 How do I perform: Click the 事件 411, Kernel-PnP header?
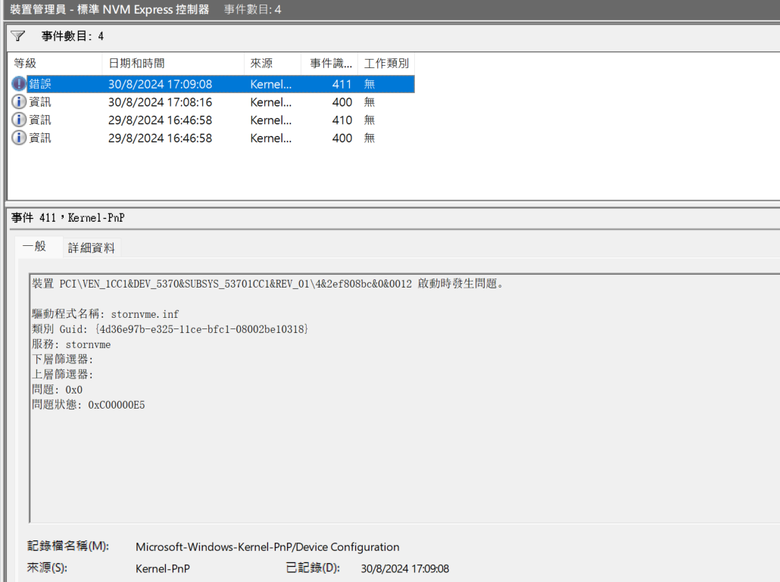click(x=68, y=217)
